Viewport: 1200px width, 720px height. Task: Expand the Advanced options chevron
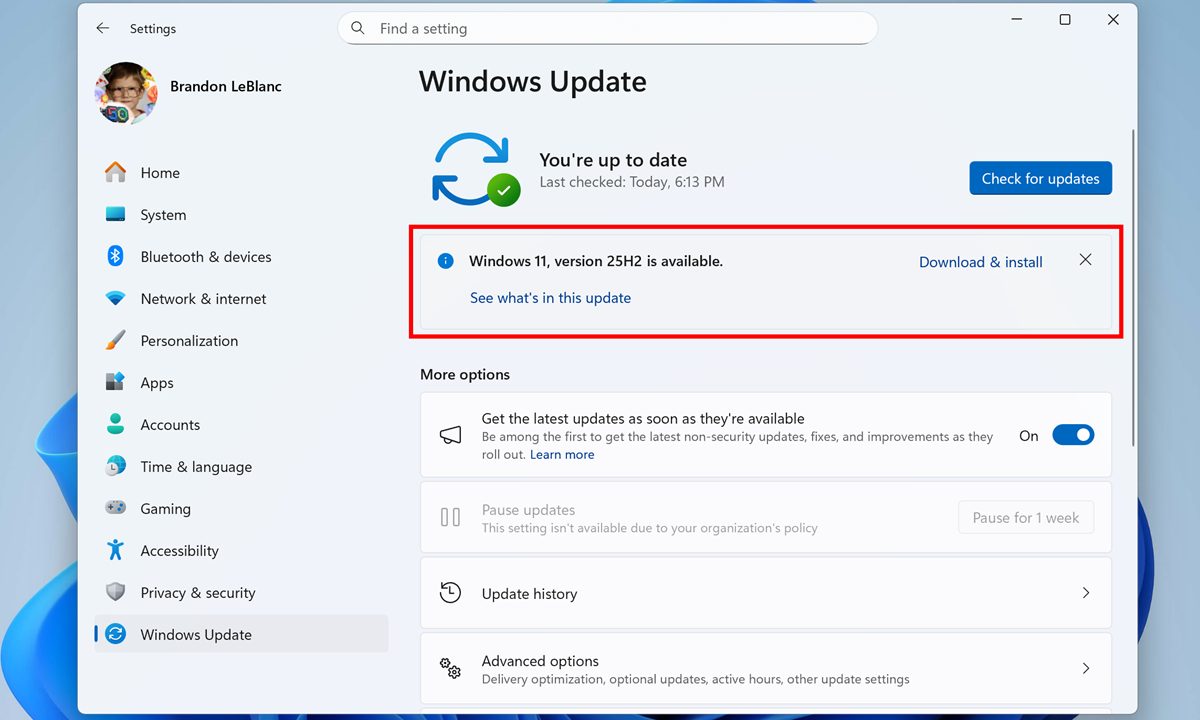click(1086, 668)
